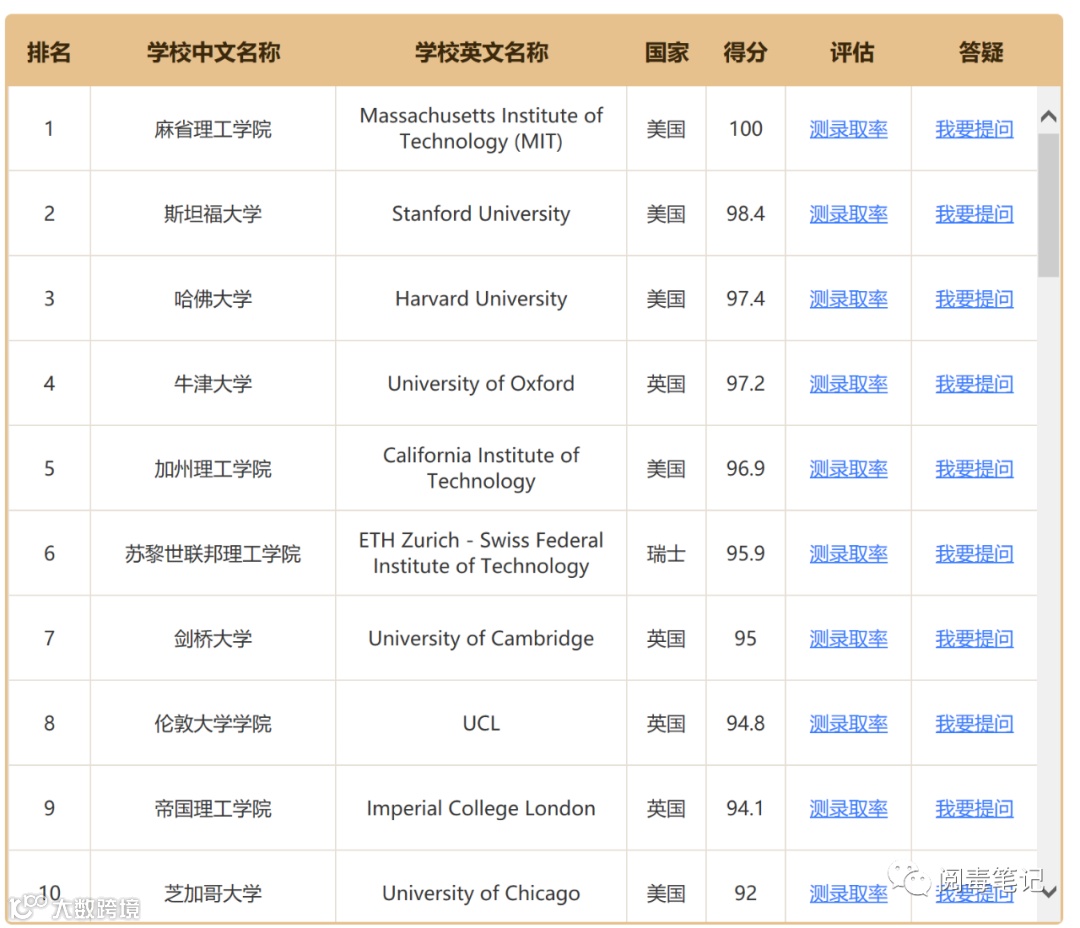The image size is (1080, 928).
Task: Click the score 100 cell
Action: pyautogui.click(x=745, y=129)
